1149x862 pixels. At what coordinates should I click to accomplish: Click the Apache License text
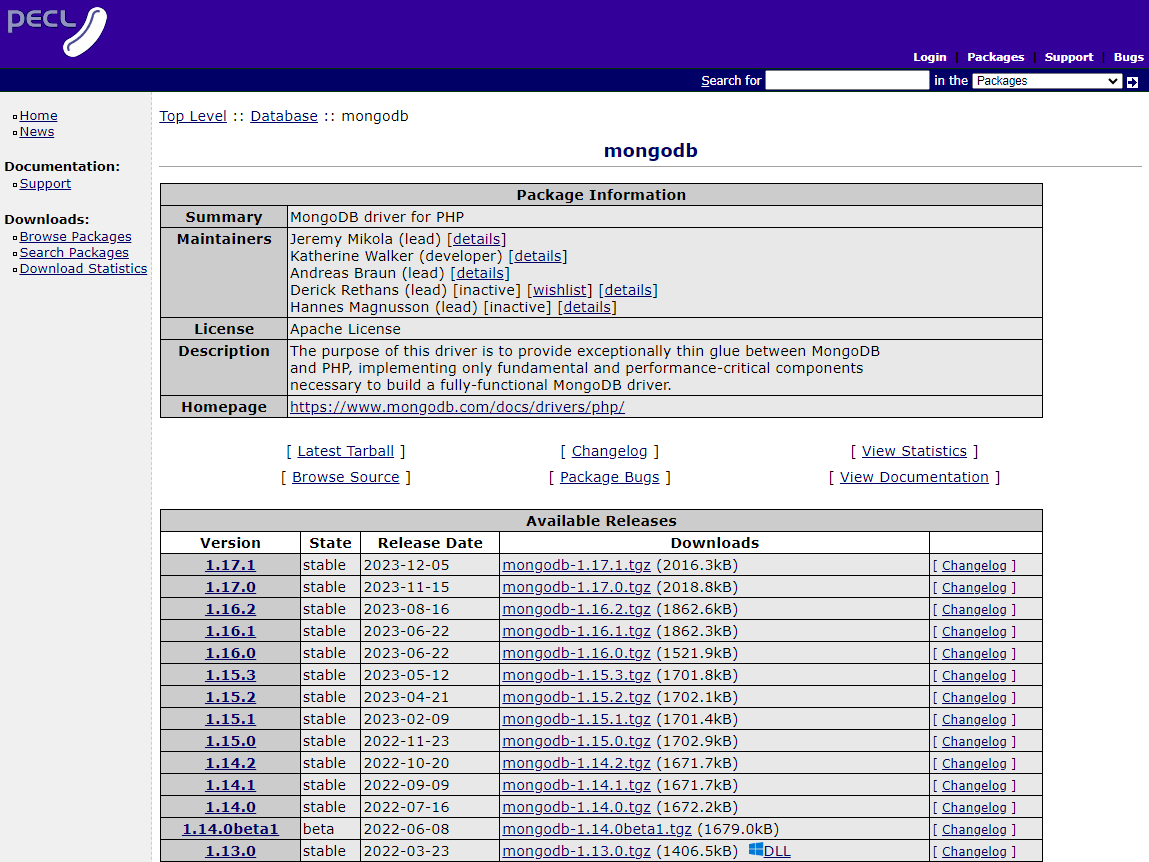pos(345,329)
